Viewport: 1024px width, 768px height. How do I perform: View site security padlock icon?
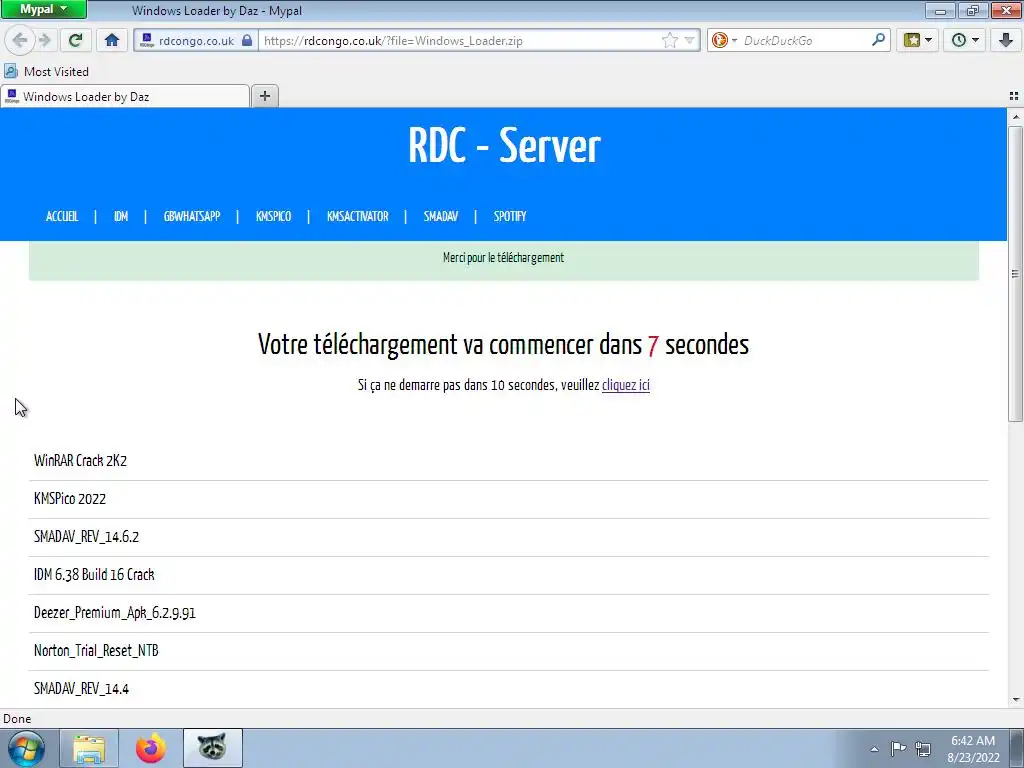(x=247, y=40)
